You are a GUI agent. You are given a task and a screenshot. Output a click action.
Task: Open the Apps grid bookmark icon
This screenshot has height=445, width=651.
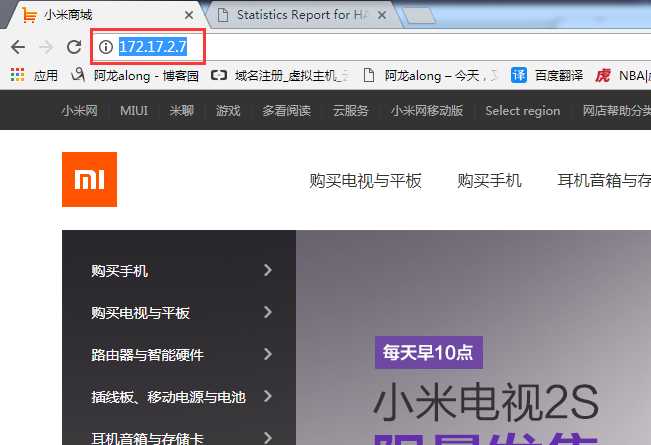tap(17, 75)
